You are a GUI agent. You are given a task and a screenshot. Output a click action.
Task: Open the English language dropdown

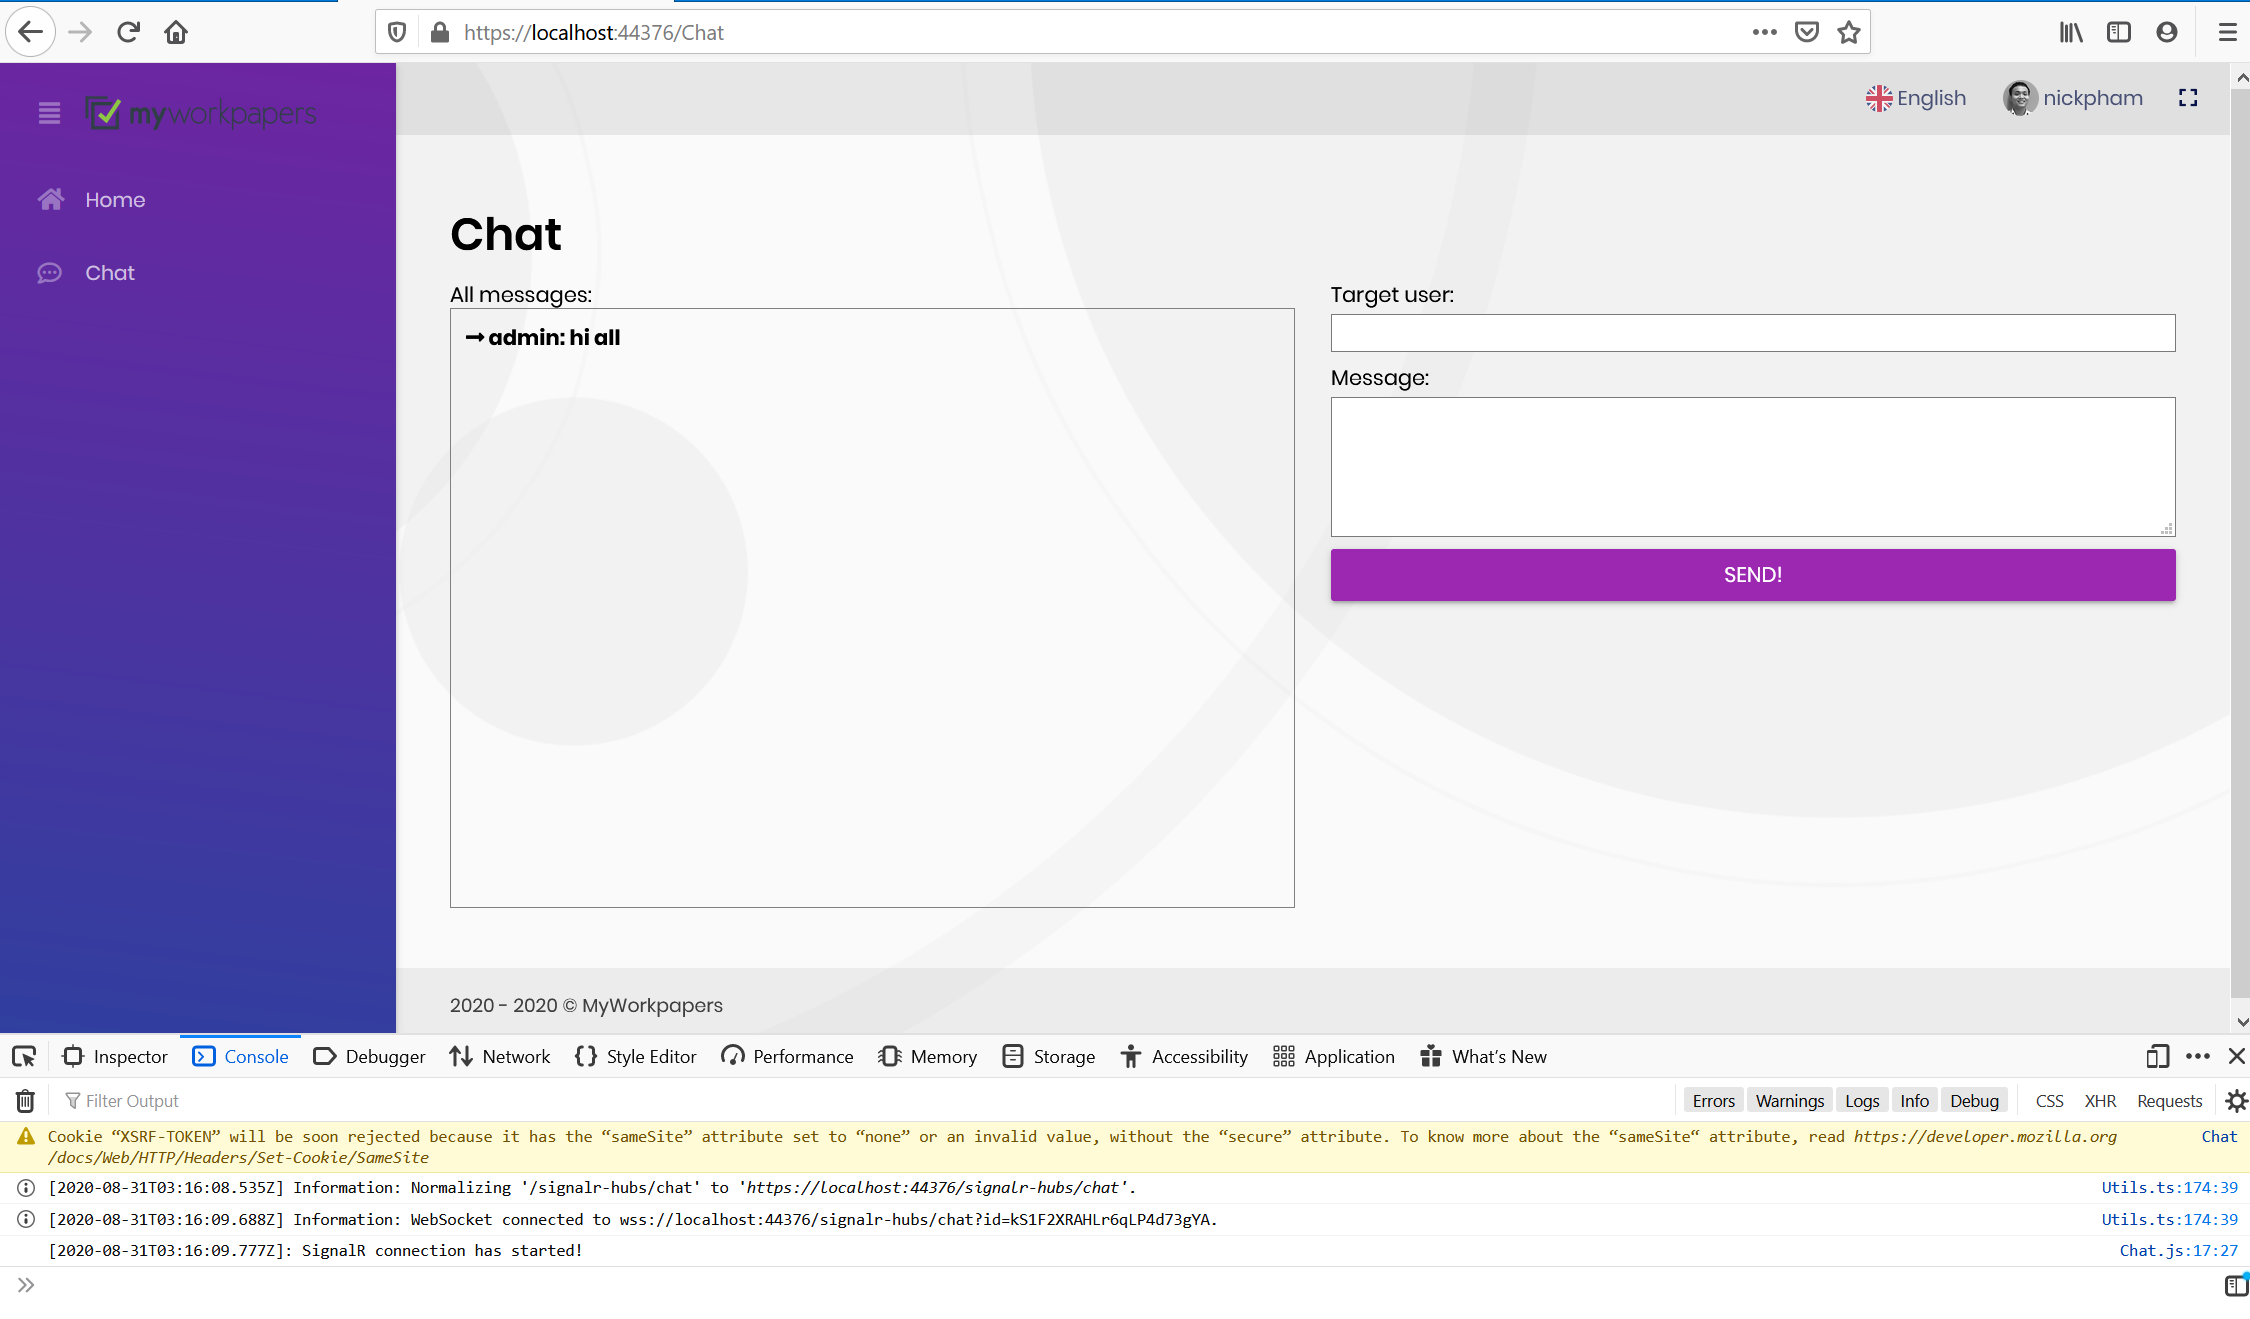1916,98
